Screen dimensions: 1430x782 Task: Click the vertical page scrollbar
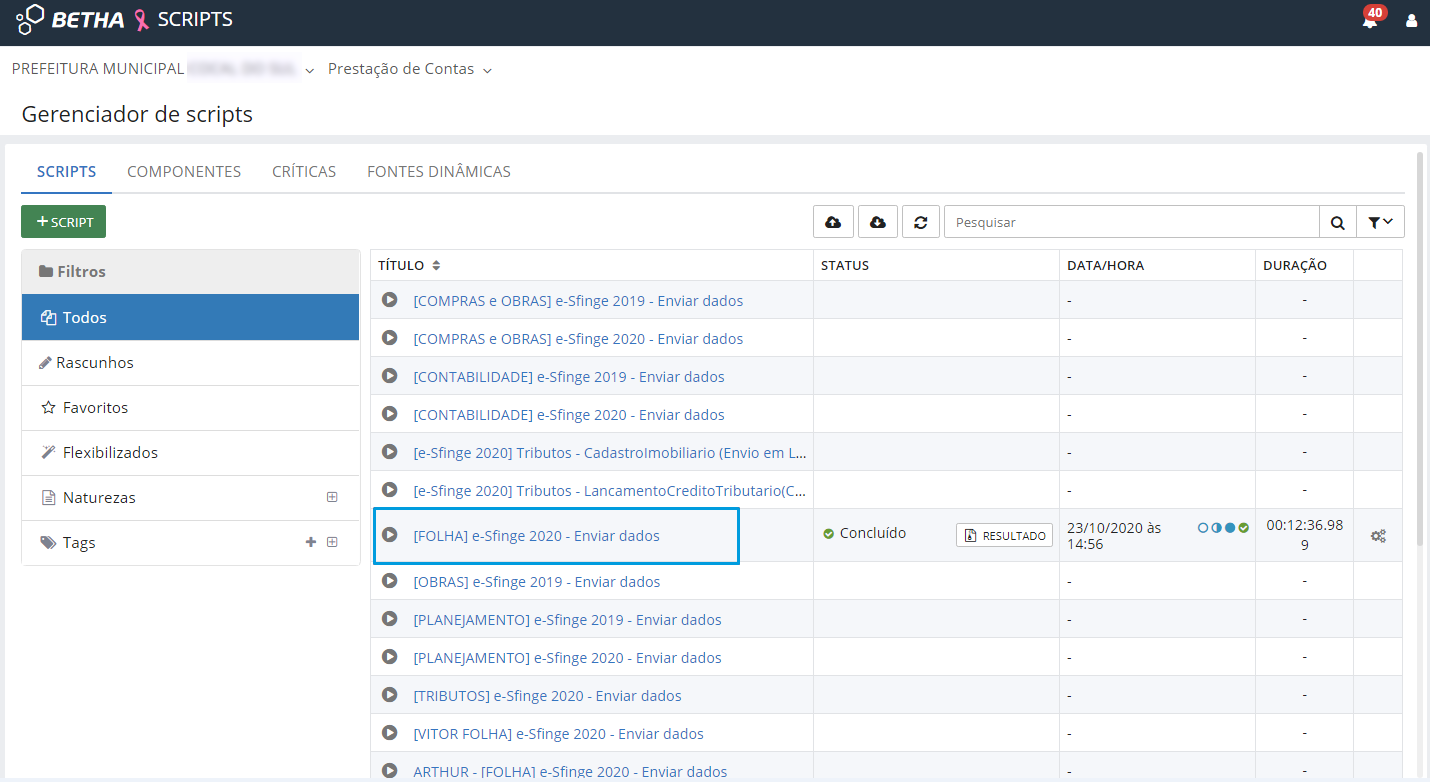coord(1420,350)
